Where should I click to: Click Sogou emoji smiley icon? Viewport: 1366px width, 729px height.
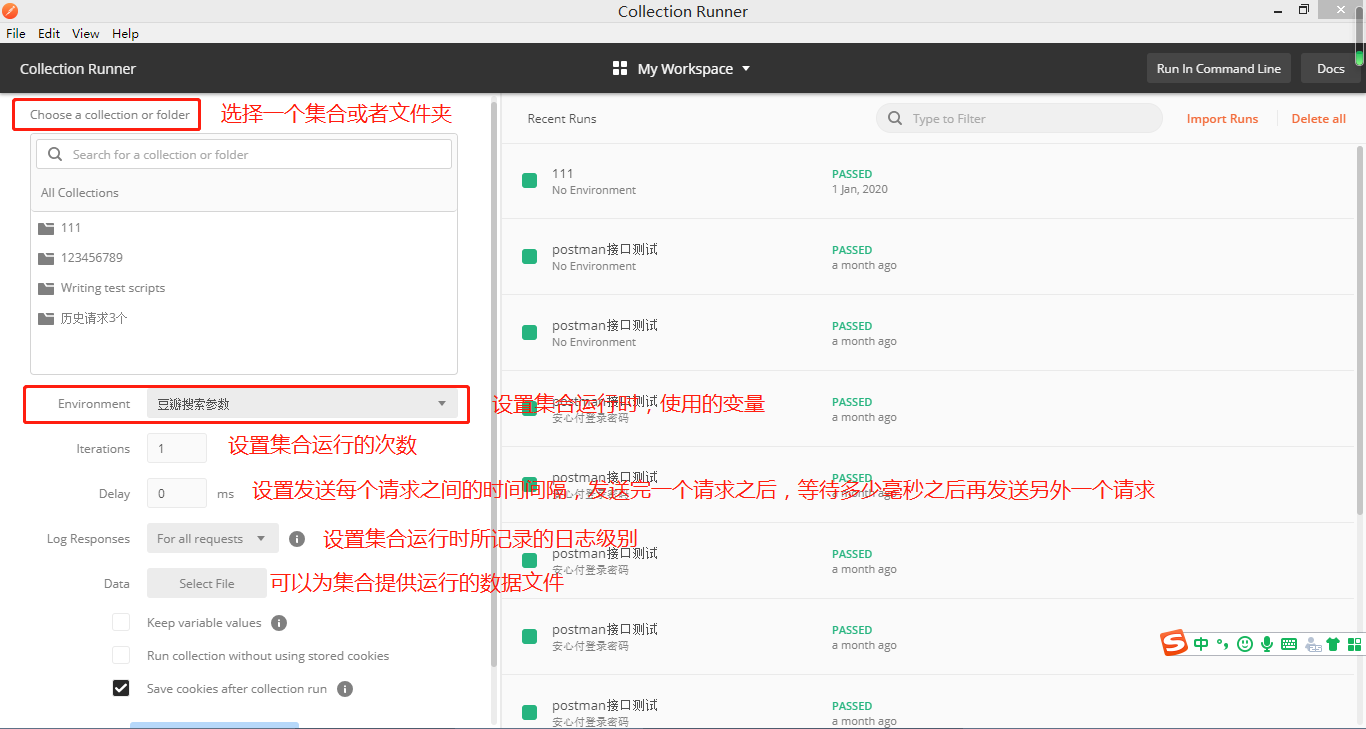(1245, 644)
